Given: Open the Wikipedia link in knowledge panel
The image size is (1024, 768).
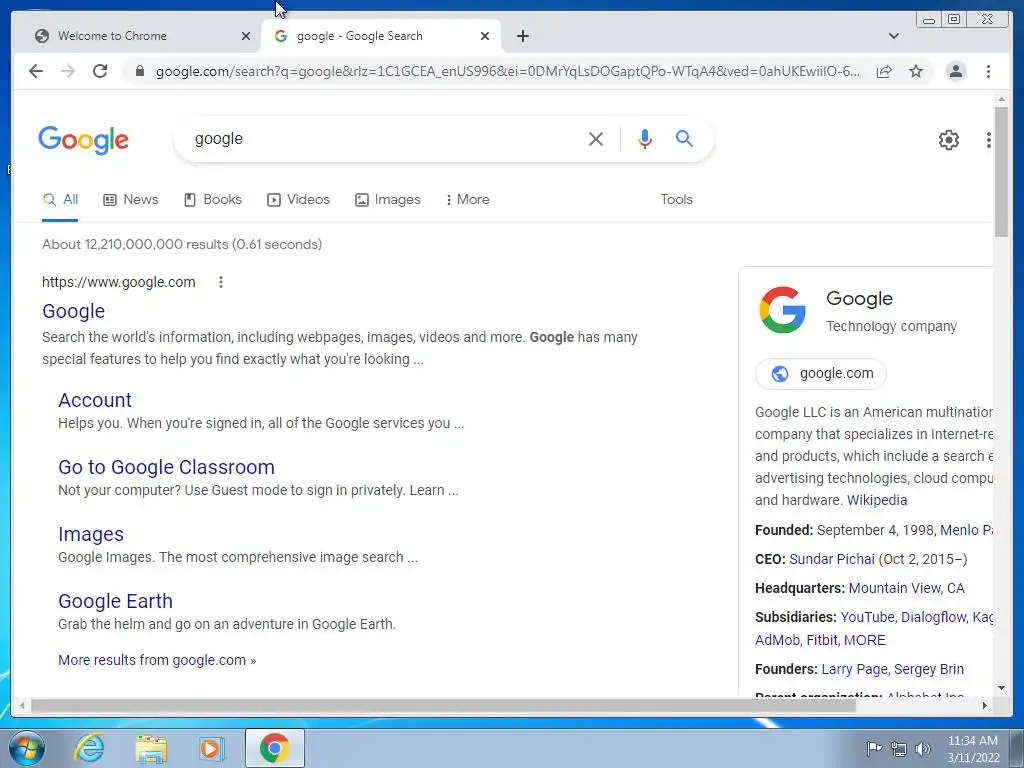Looking at the screenshot, I should 877,500.
